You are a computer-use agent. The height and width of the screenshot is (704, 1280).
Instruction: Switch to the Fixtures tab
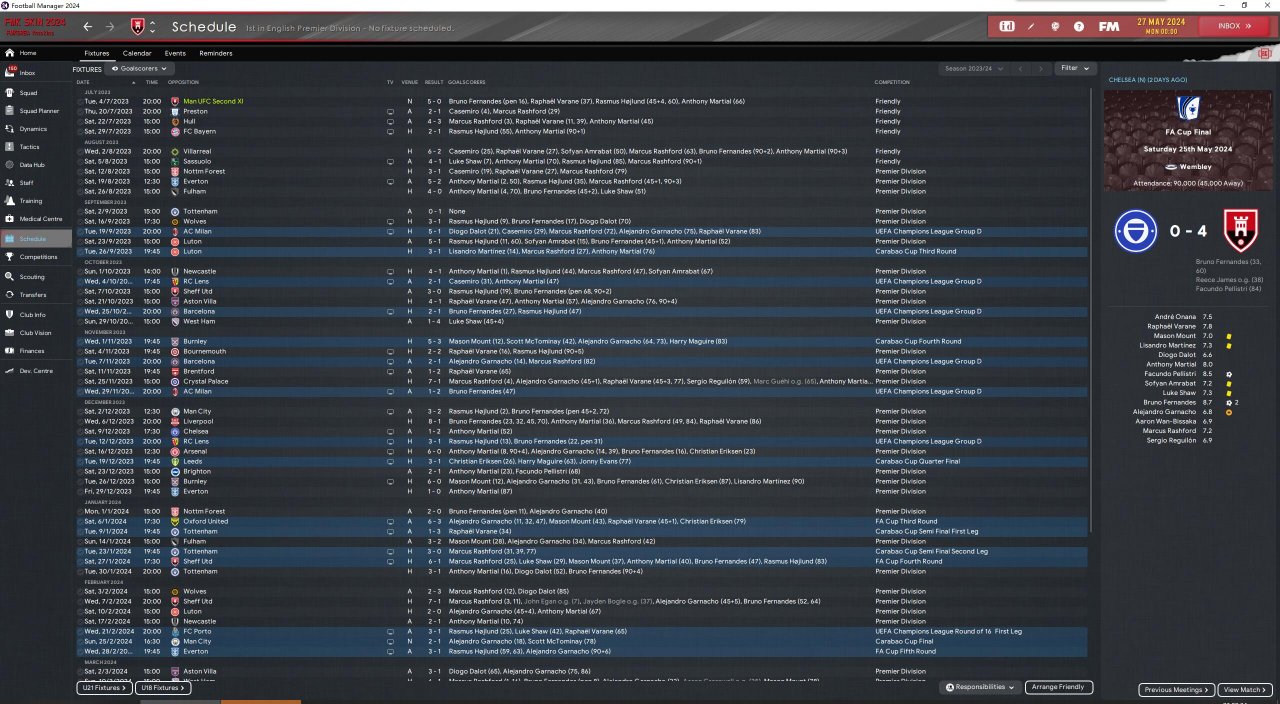97,53
